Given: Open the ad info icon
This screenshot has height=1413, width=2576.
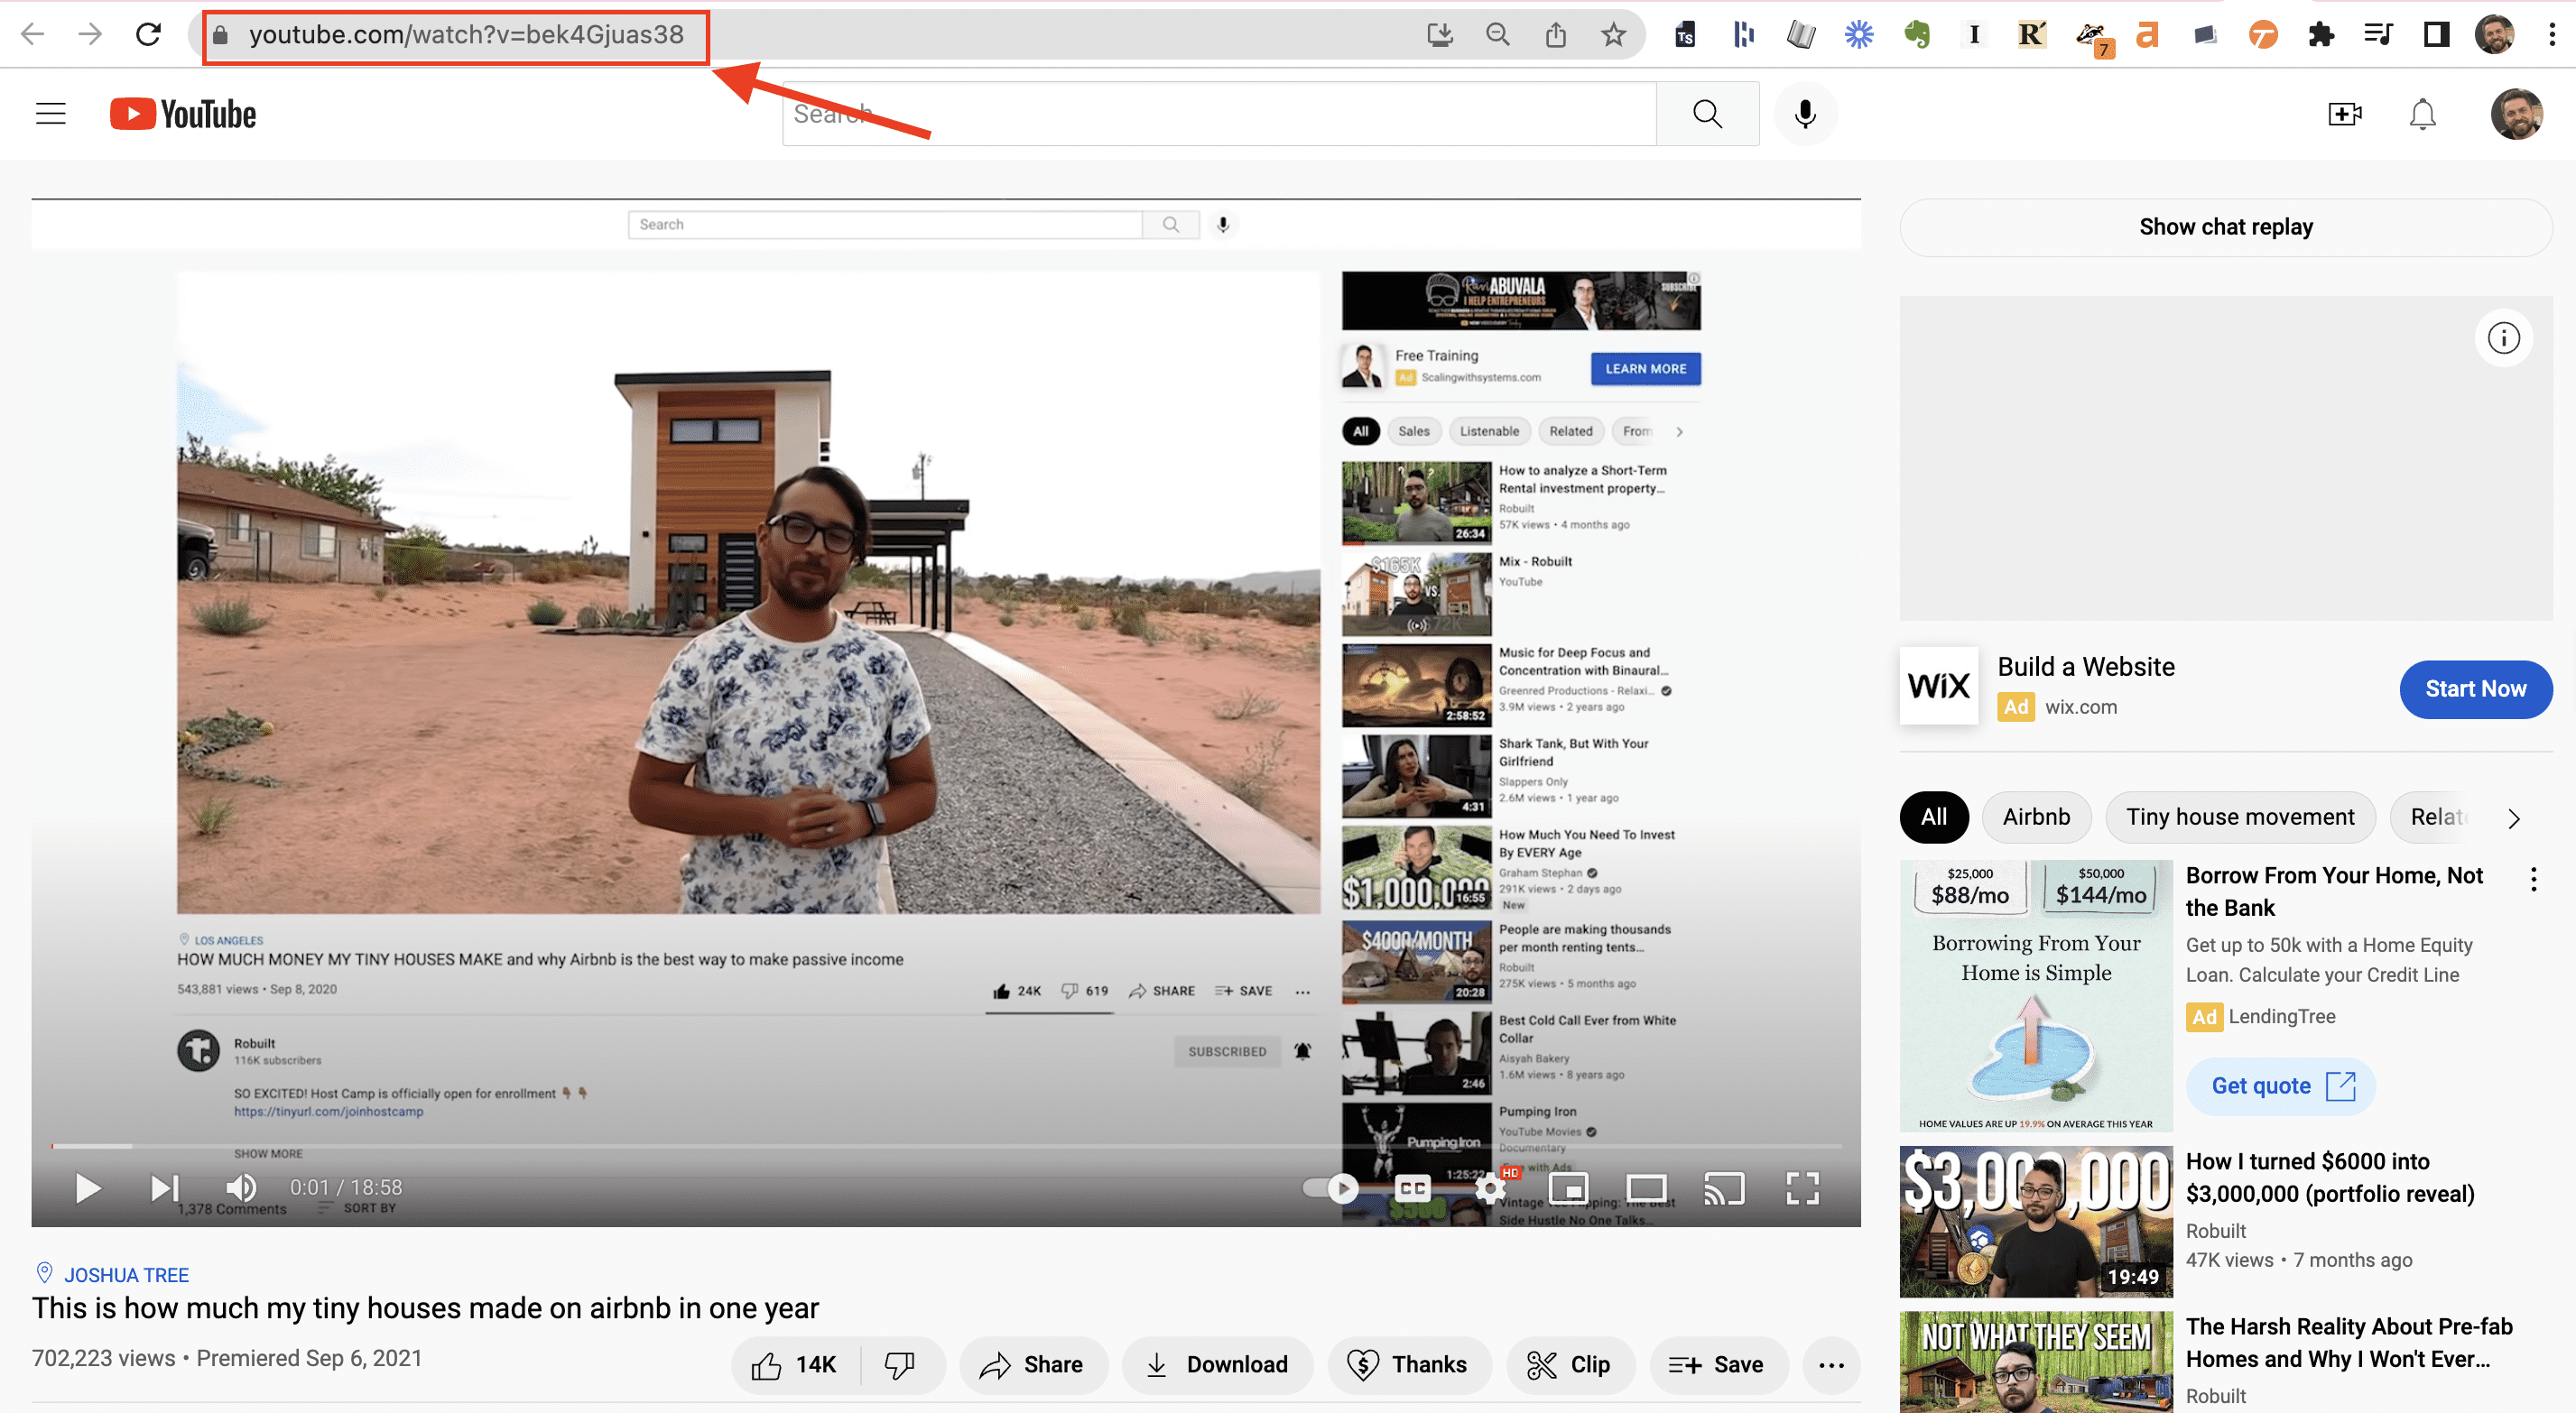Looking at the screenshot, I should click(x=2503, y=338).
